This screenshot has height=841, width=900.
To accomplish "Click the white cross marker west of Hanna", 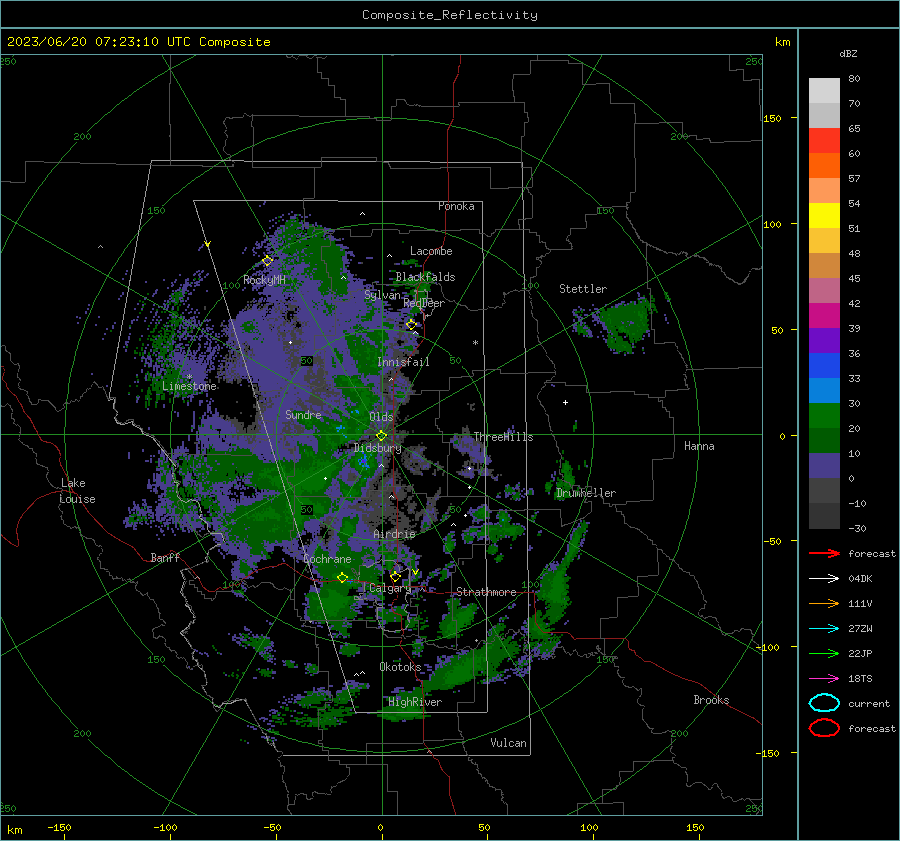I will coord(565,402).
